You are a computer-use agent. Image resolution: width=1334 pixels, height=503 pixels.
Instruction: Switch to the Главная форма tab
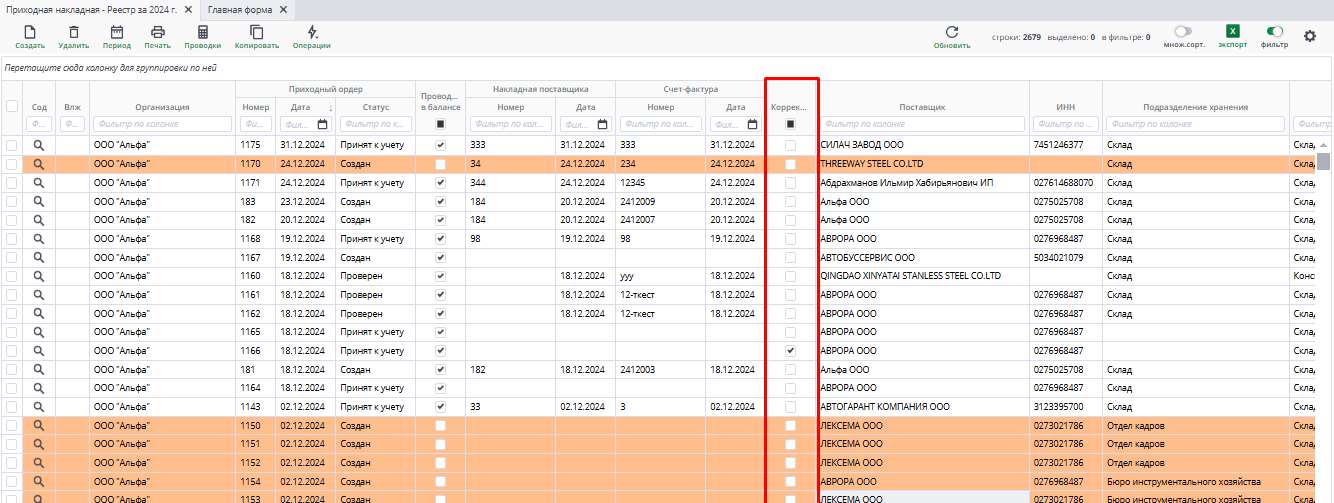pos(239,9)
